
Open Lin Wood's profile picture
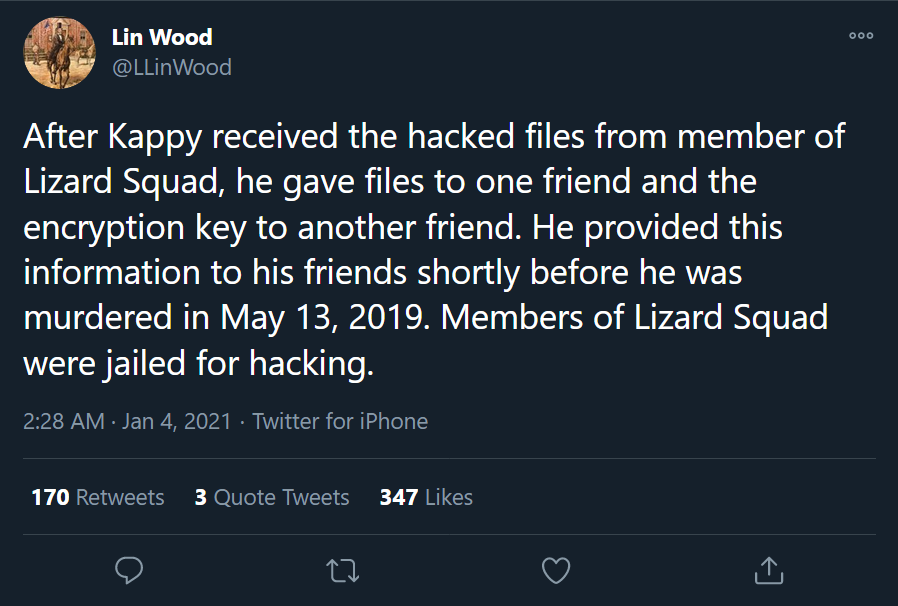[x=59, y=53]
